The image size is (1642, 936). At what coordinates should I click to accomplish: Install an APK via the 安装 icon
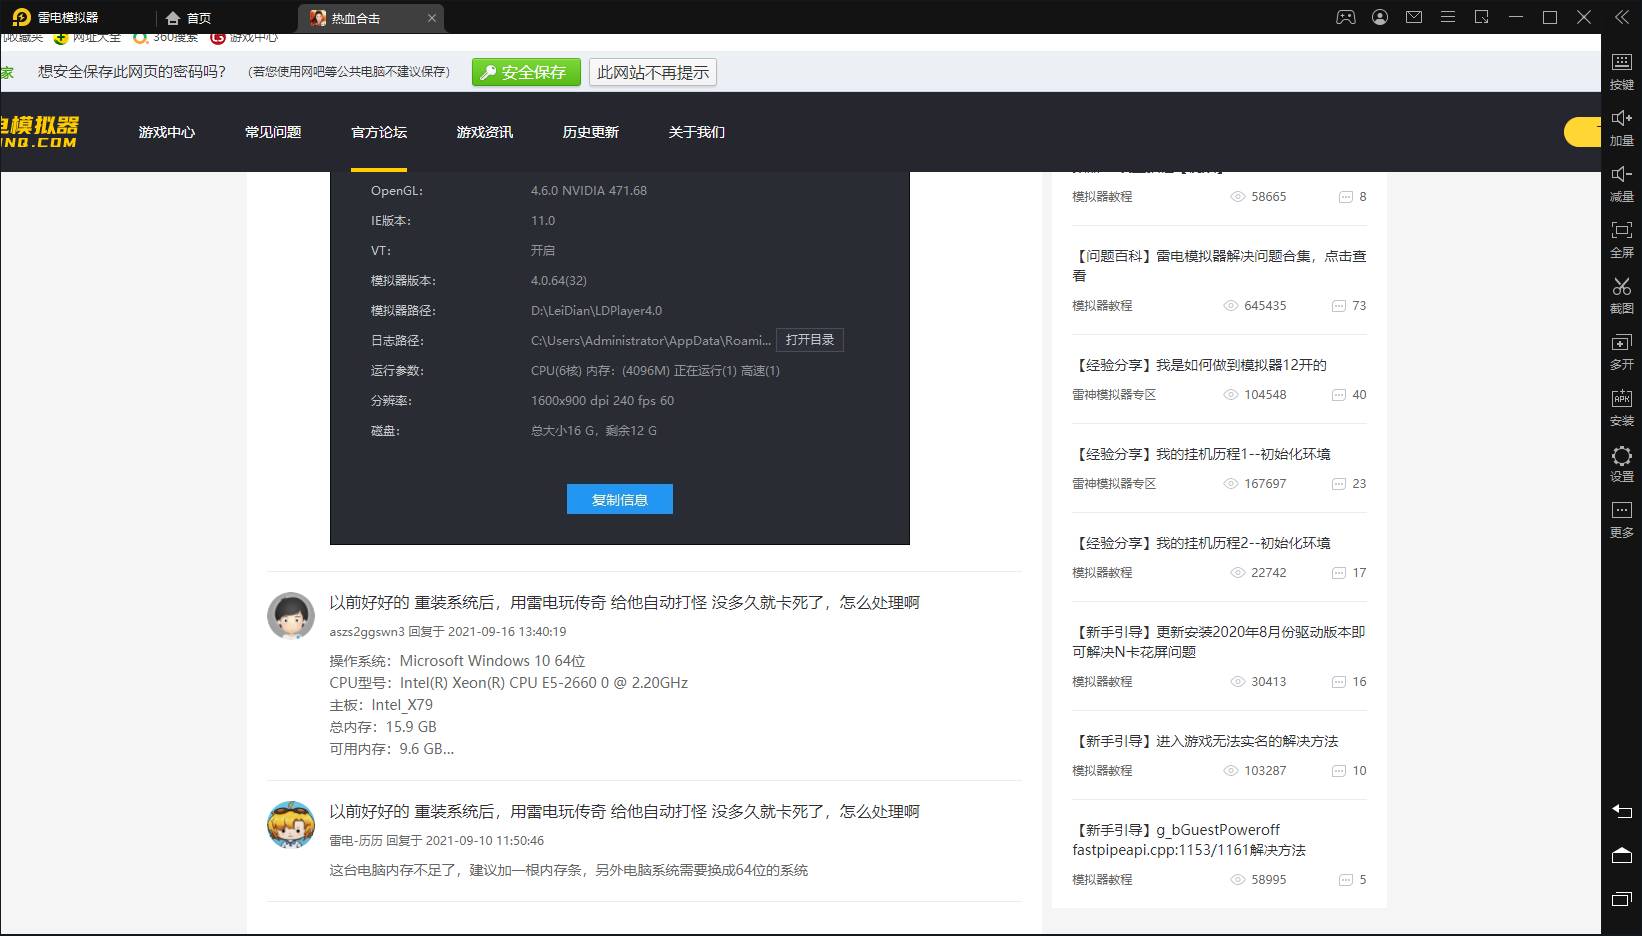click(x=1621, y=406)
